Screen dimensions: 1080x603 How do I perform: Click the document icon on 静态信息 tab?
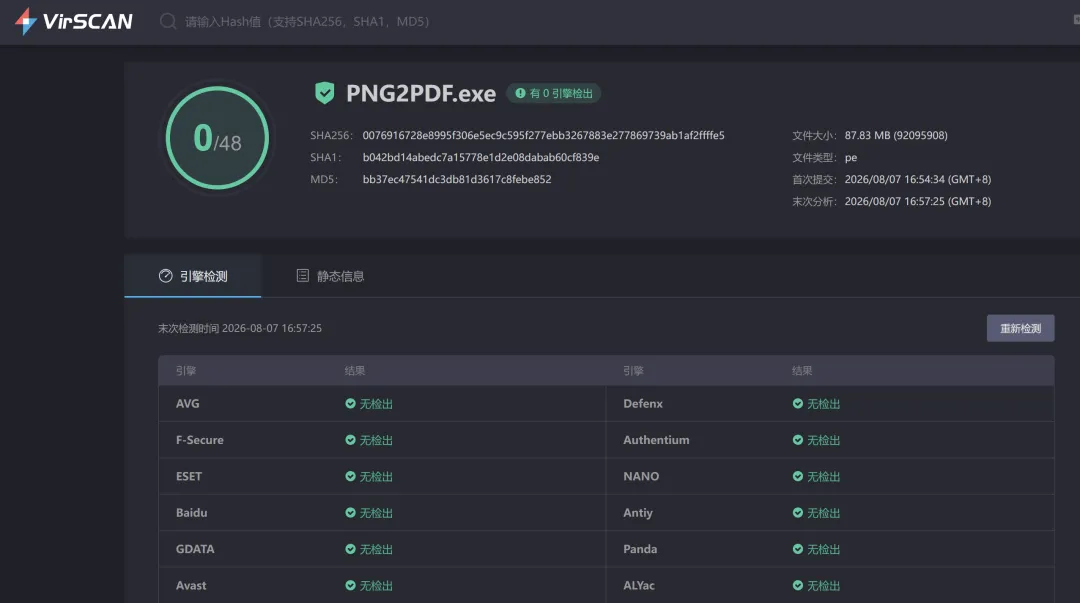point(302,276)
